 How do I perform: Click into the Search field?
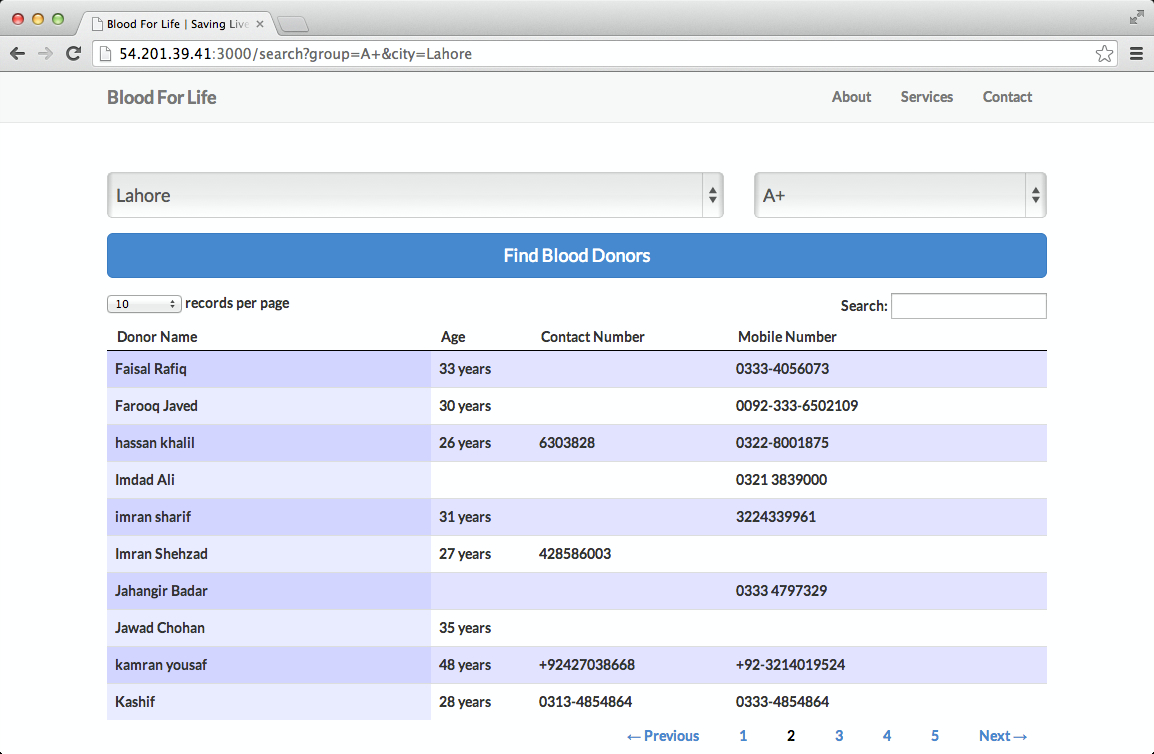pyautogui.click(x=969, y=306)
